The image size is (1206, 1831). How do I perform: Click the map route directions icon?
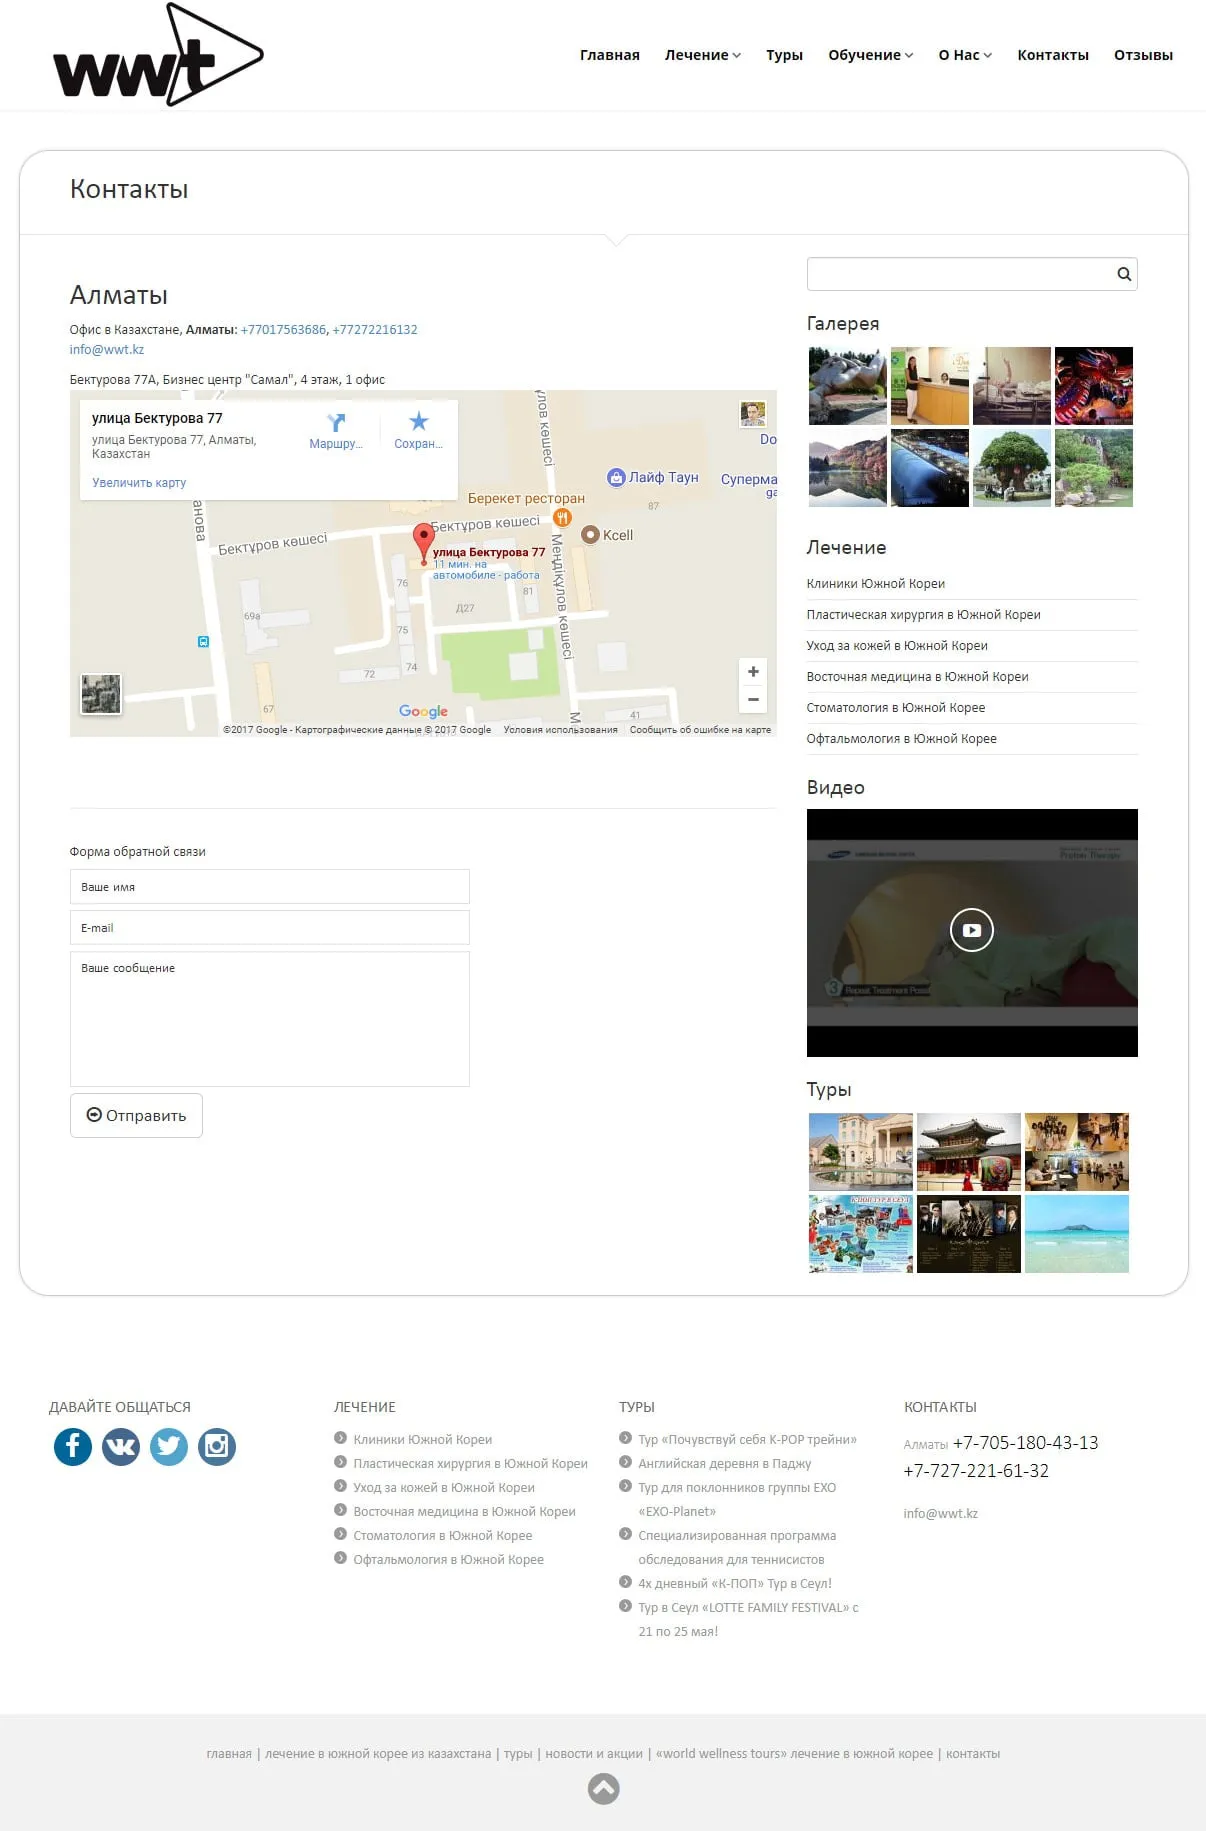336,424
